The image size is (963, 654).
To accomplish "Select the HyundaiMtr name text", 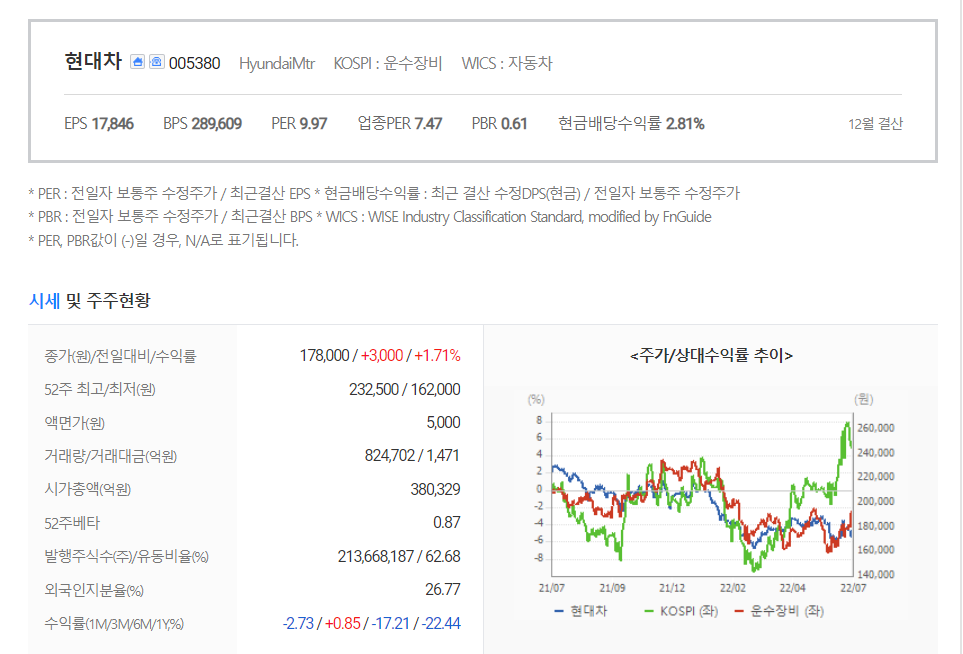I will coord(277,63).
